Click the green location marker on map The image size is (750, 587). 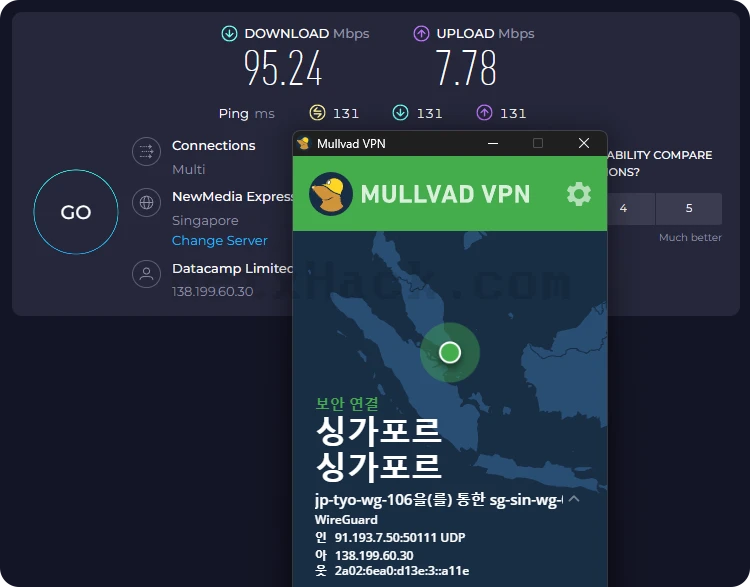tap(450, 353)
